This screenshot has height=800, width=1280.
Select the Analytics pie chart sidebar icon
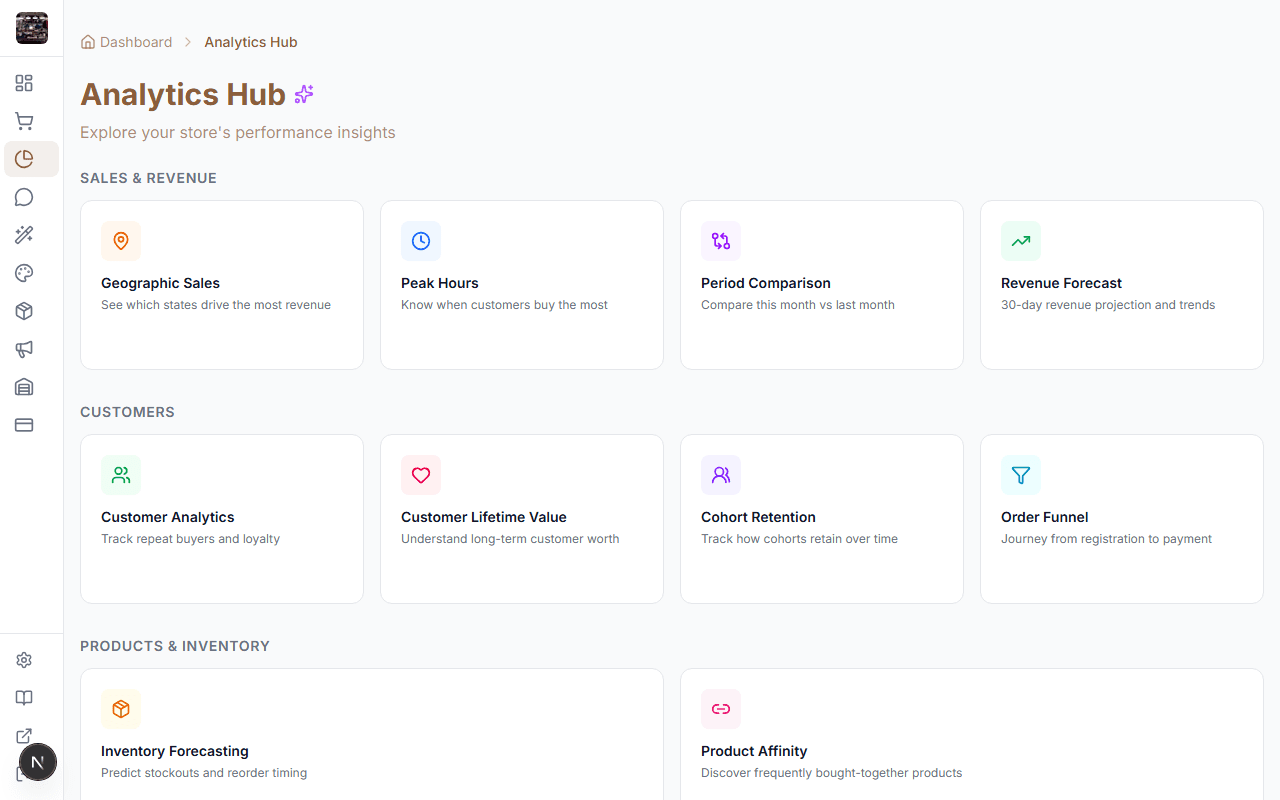click(x=24, y=158)
